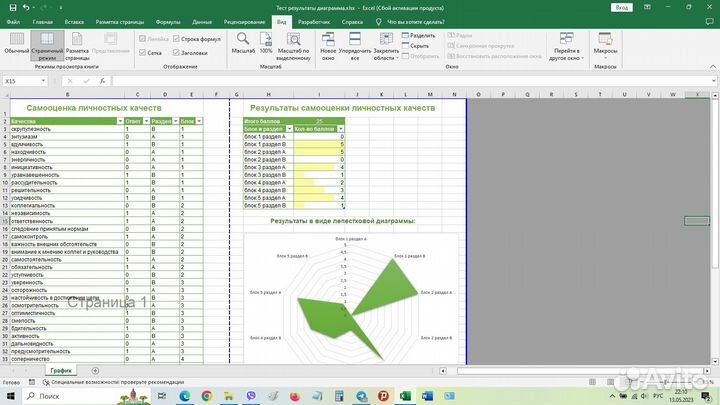Switch to the Вставка ribbon tab

(x=74, y=22)
